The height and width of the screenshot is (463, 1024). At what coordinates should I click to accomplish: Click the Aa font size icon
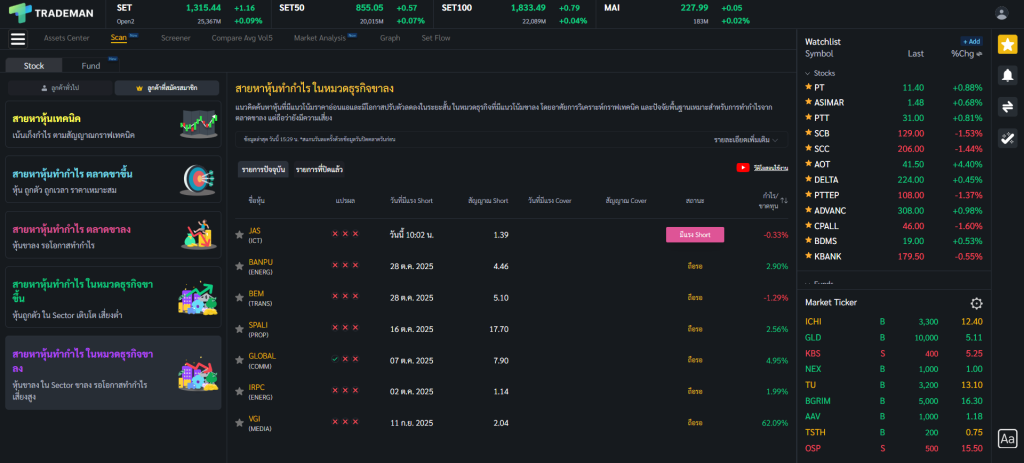(x=1007, y=438)
